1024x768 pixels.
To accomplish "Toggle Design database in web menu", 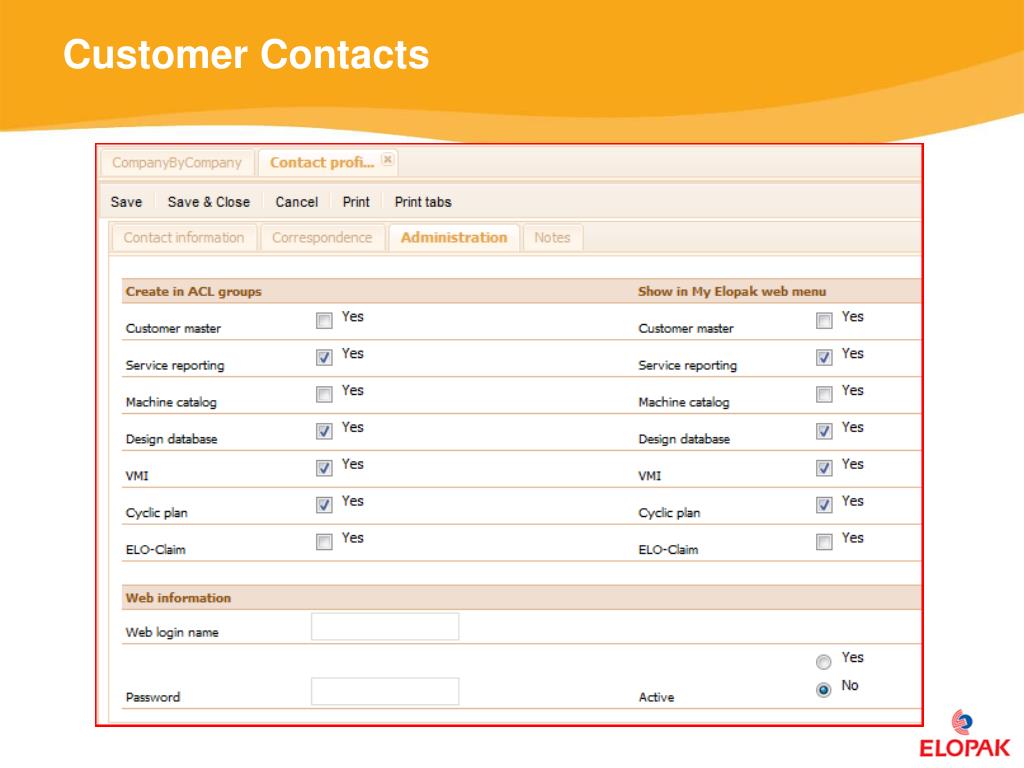I will click(x=824, y=431).
